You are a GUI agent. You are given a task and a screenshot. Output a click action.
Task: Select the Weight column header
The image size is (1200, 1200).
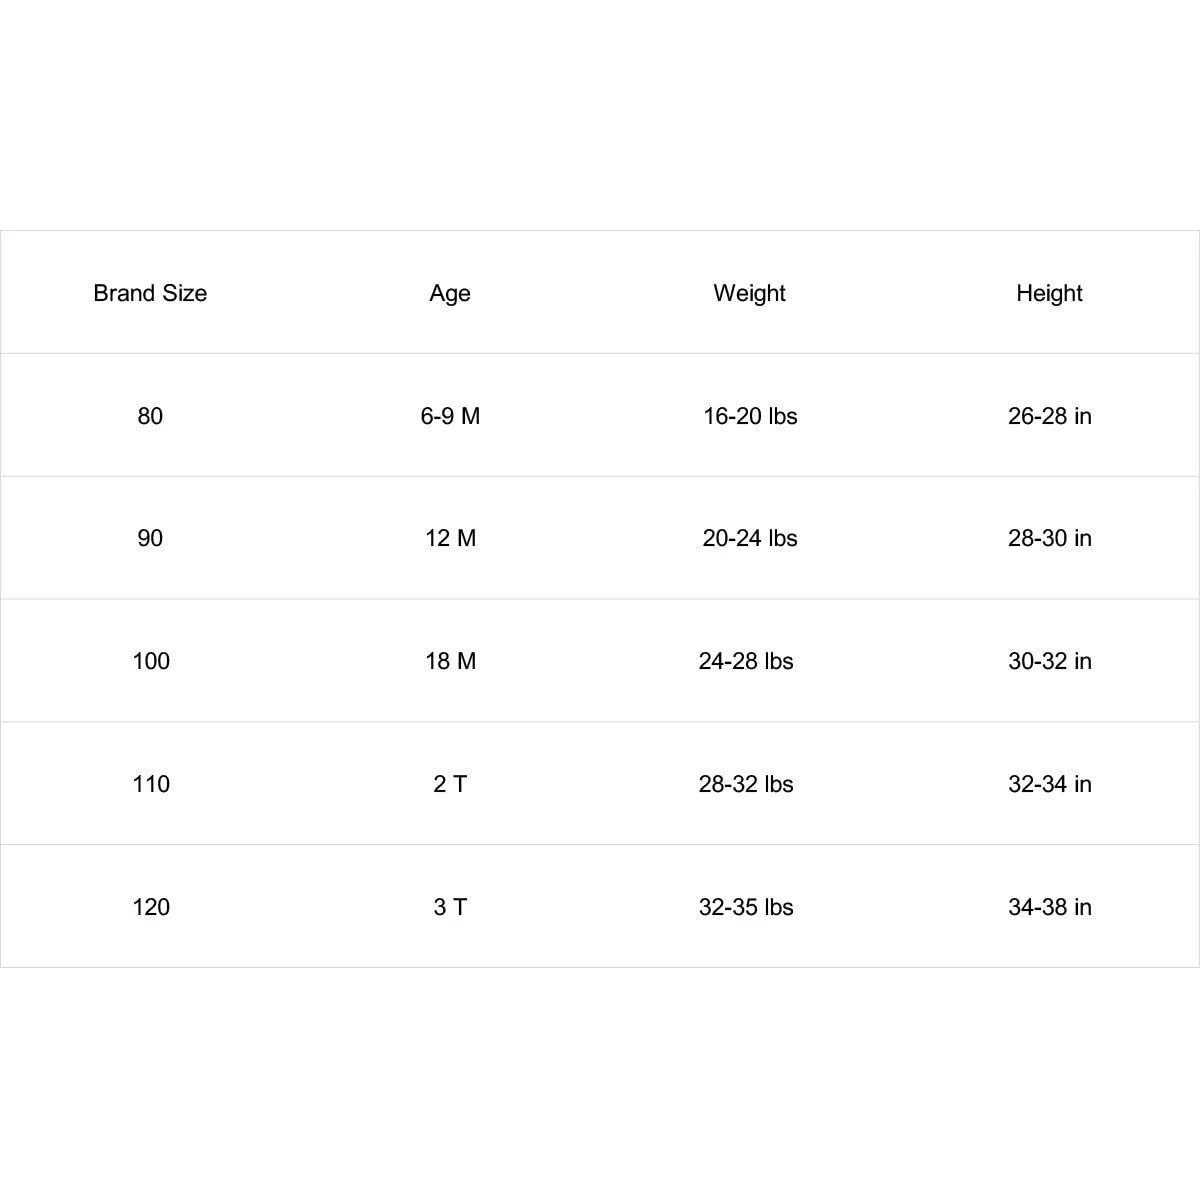tap(749, 293)
